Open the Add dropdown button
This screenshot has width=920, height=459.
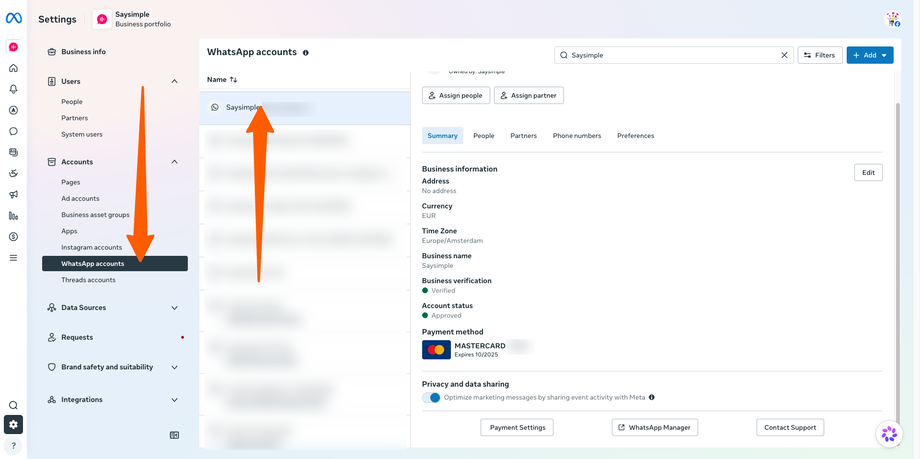click(x=870, y=55)
